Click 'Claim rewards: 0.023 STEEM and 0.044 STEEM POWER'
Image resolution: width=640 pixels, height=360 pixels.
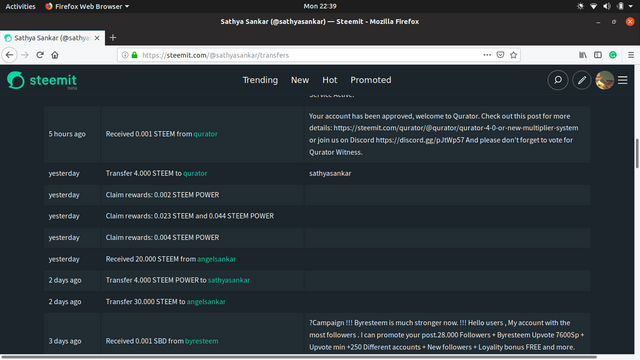pos(190,216)
